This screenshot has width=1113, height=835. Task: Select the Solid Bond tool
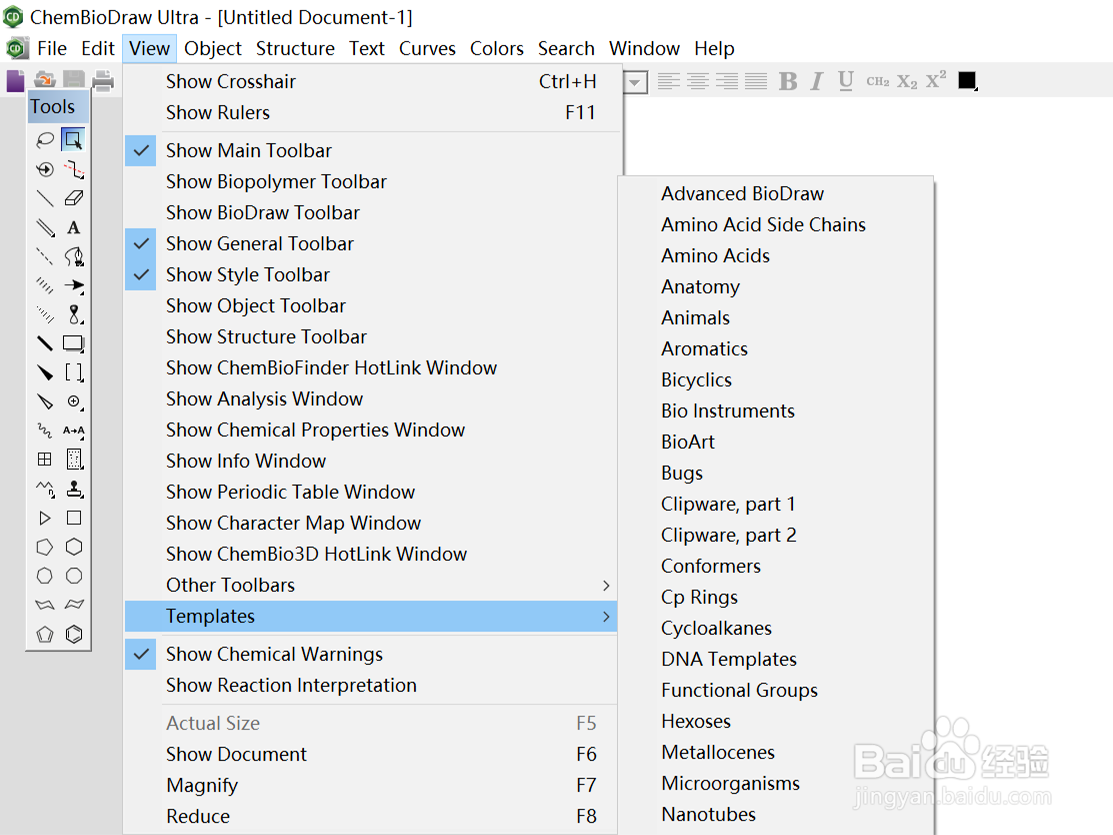tap(45, 198)
